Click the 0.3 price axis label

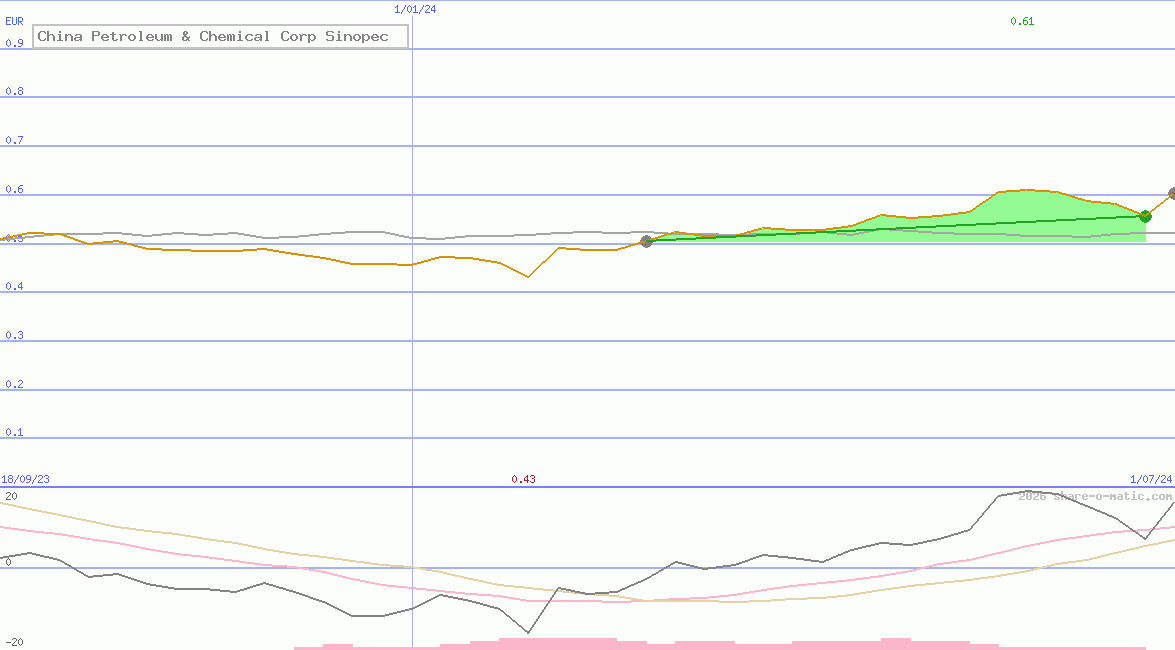[14, 335]
